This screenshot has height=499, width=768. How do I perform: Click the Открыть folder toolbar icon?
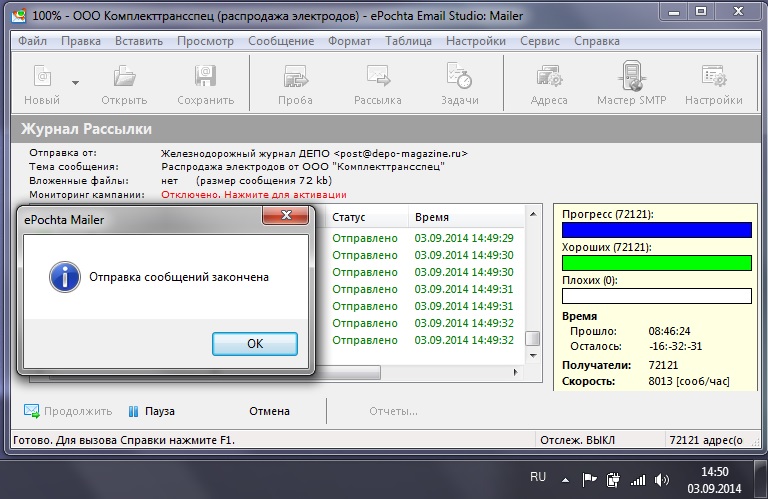[124, 77]
